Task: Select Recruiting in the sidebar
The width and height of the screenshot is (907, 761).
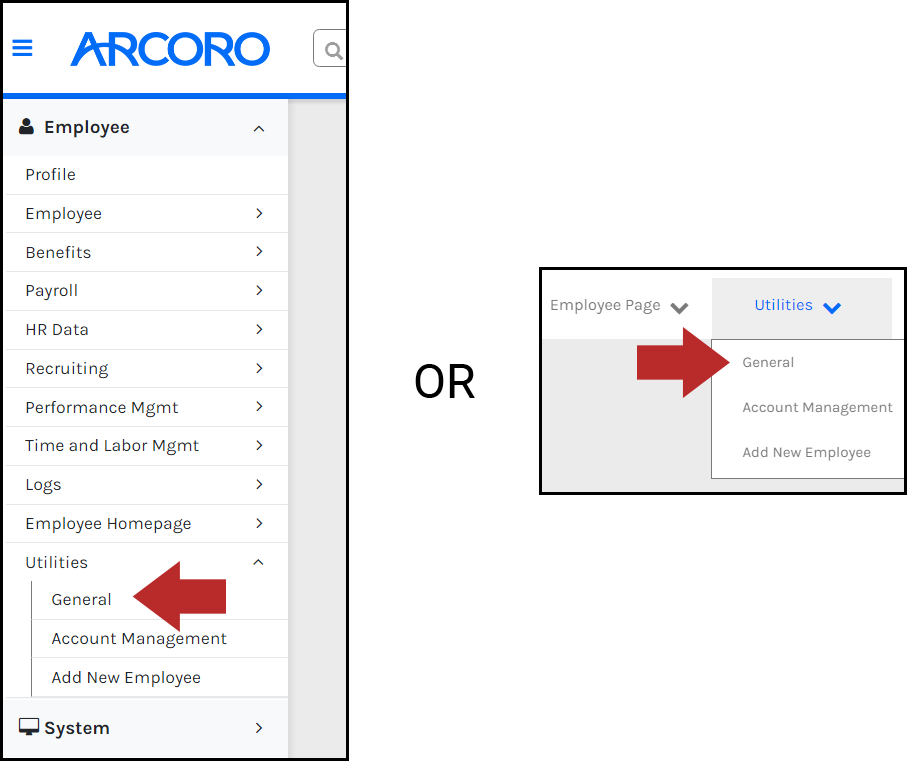Action: 67,369
